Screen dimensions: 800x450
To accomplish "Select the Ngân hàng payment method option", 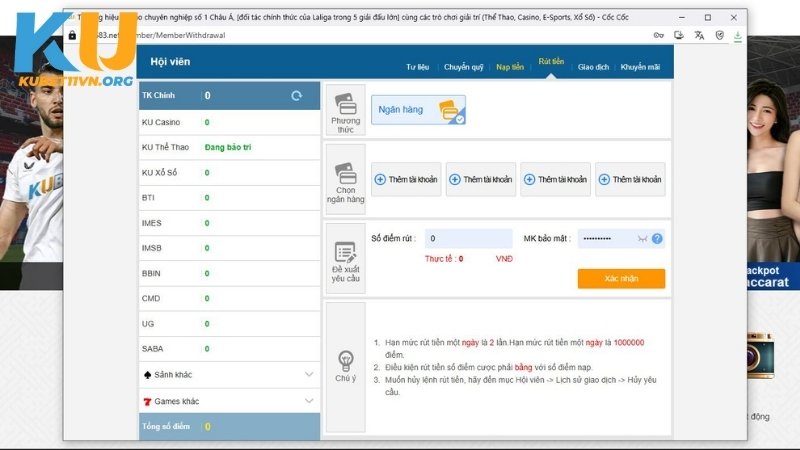I will (x=418, y=110).
